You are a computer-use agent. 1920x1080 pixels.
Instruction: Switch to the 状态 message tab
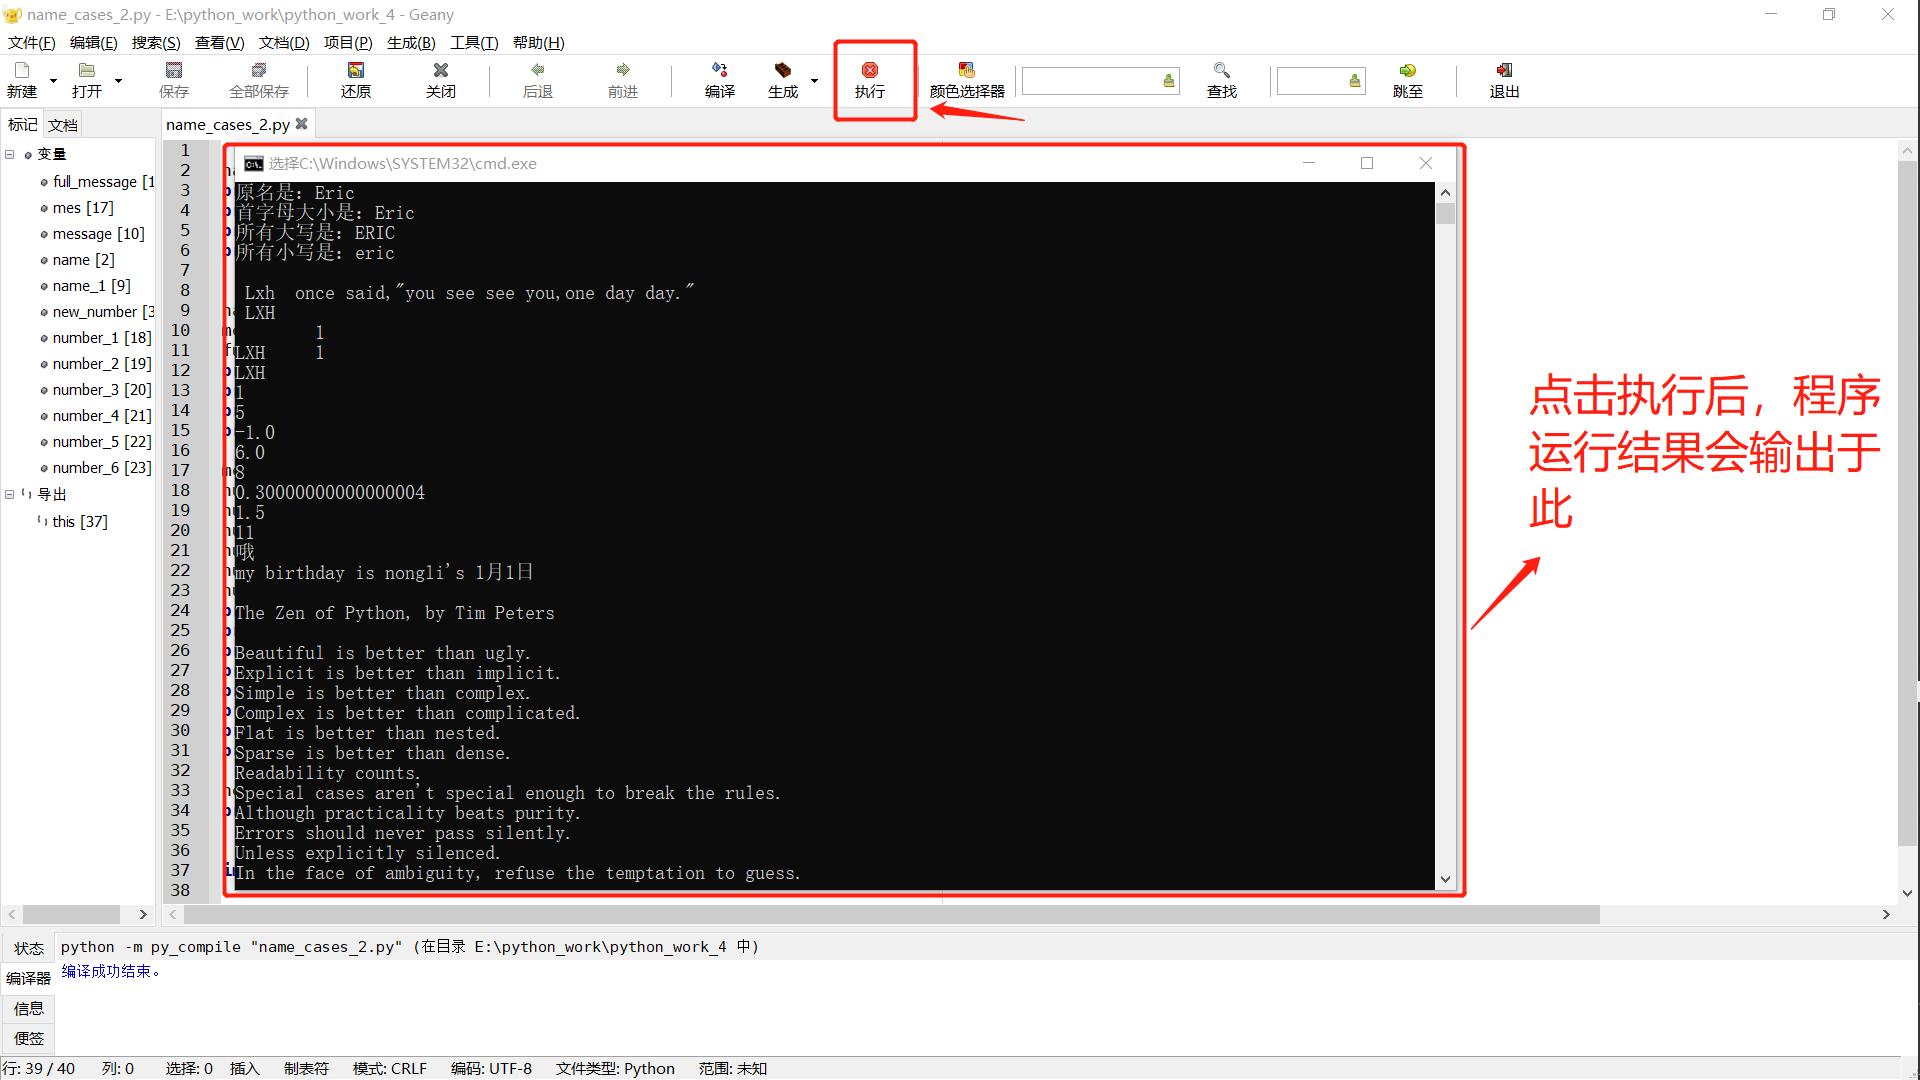pyautogui.click(x=29, y=948)
